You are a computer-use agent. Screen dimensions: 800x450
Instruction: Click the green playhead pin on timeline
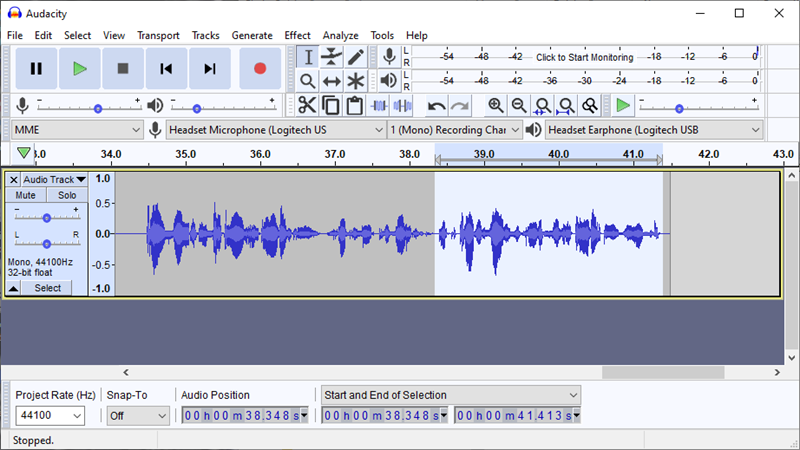23,153
